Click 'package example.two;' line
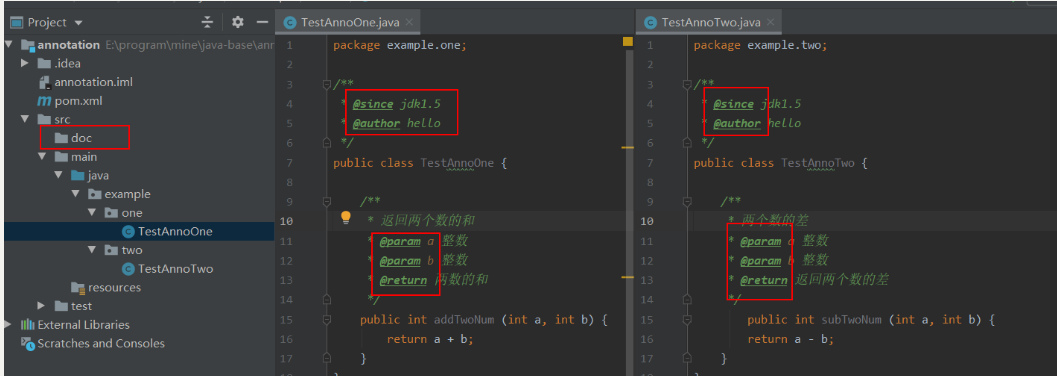The width and height of the screenshot is (1057, 376). [x=760, y=45]
